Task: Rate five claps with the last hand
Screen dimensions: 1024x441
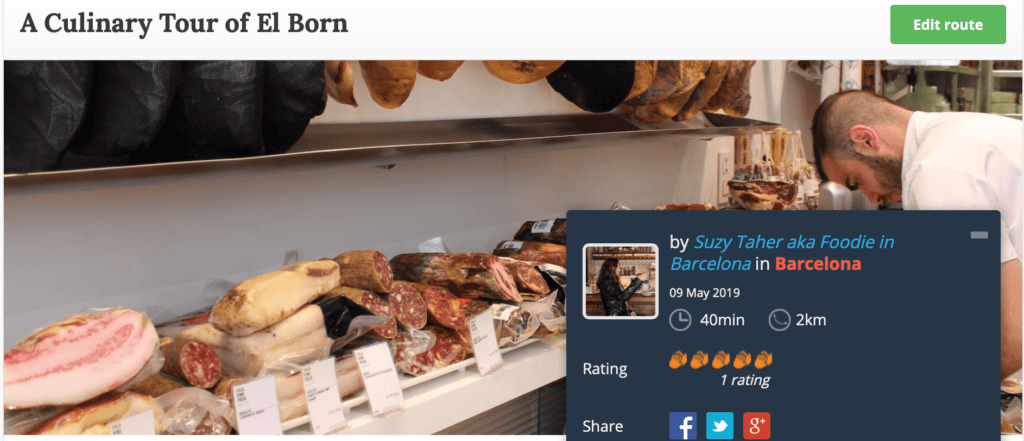Action: coord(763,359)
